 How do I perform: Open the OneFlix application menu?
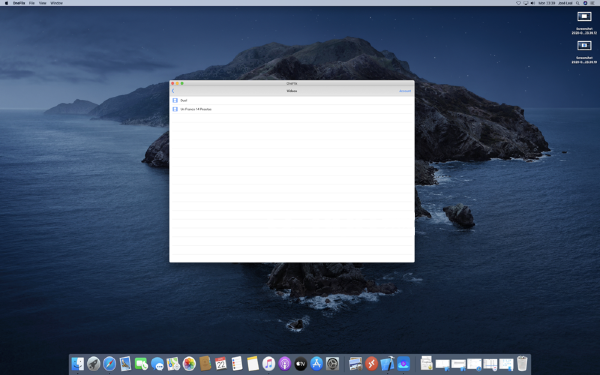pyautogui.click(x=19, y=3)
